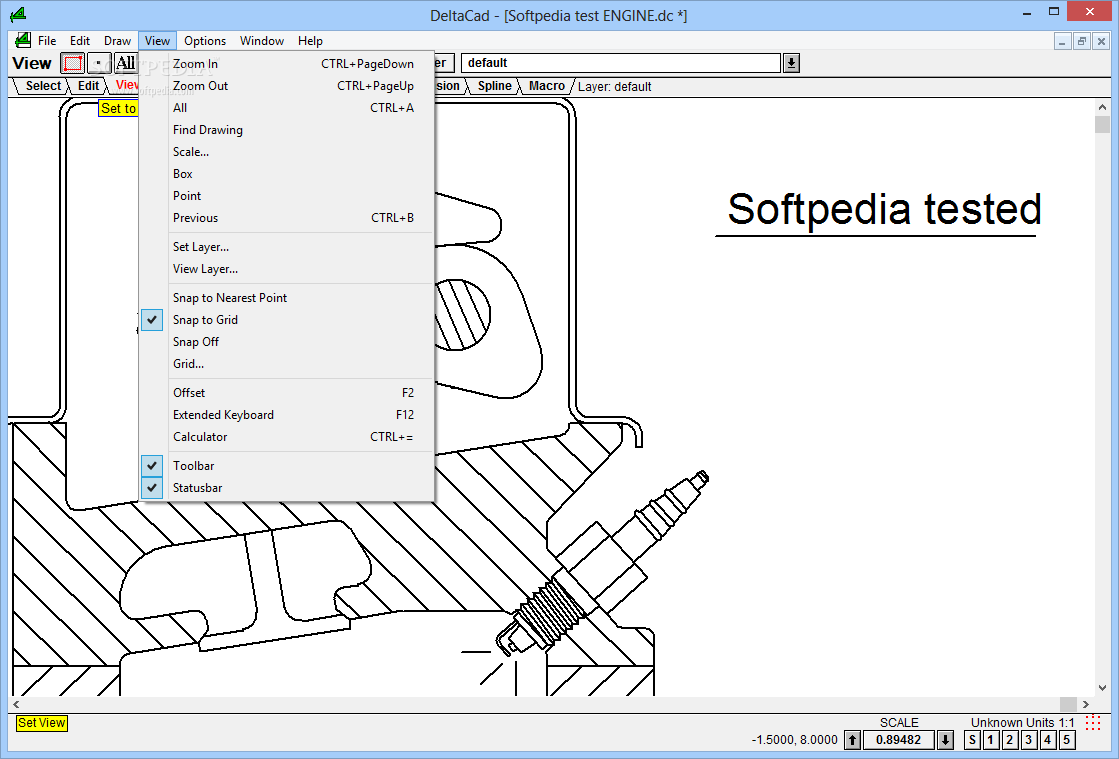Choose the Box view entry
The image size is (1119, 759).
tap(287, 174)
